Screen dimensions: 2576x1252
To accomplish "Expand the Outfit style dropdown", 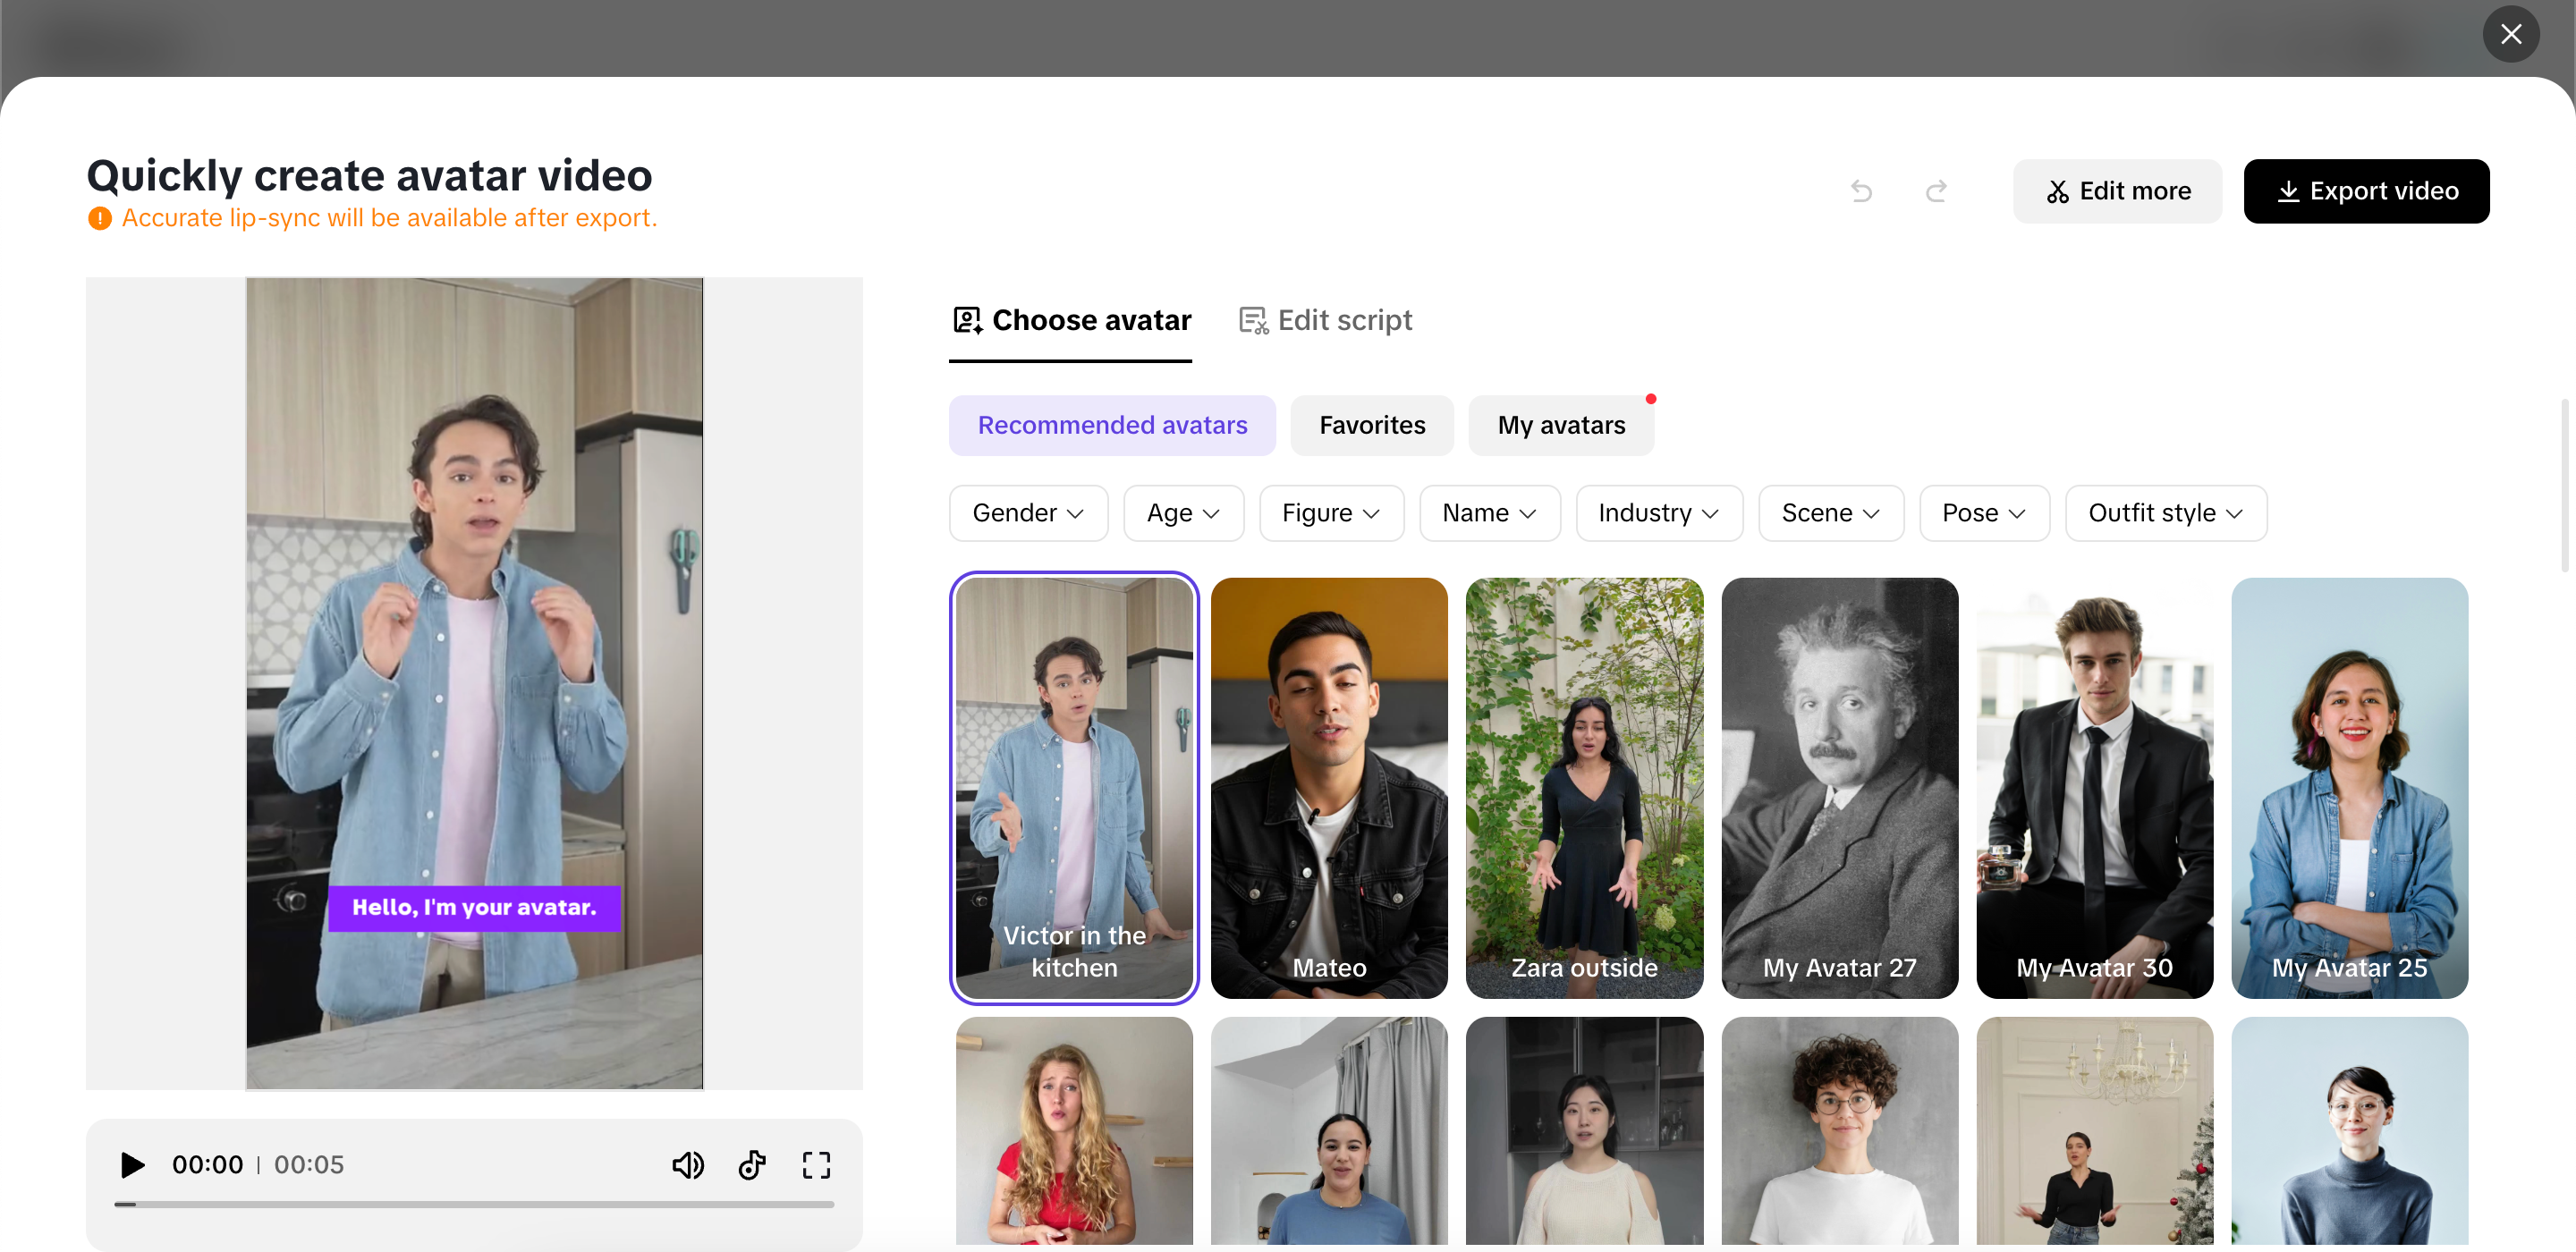I will pyautogui.click(x=2166, y=513).
